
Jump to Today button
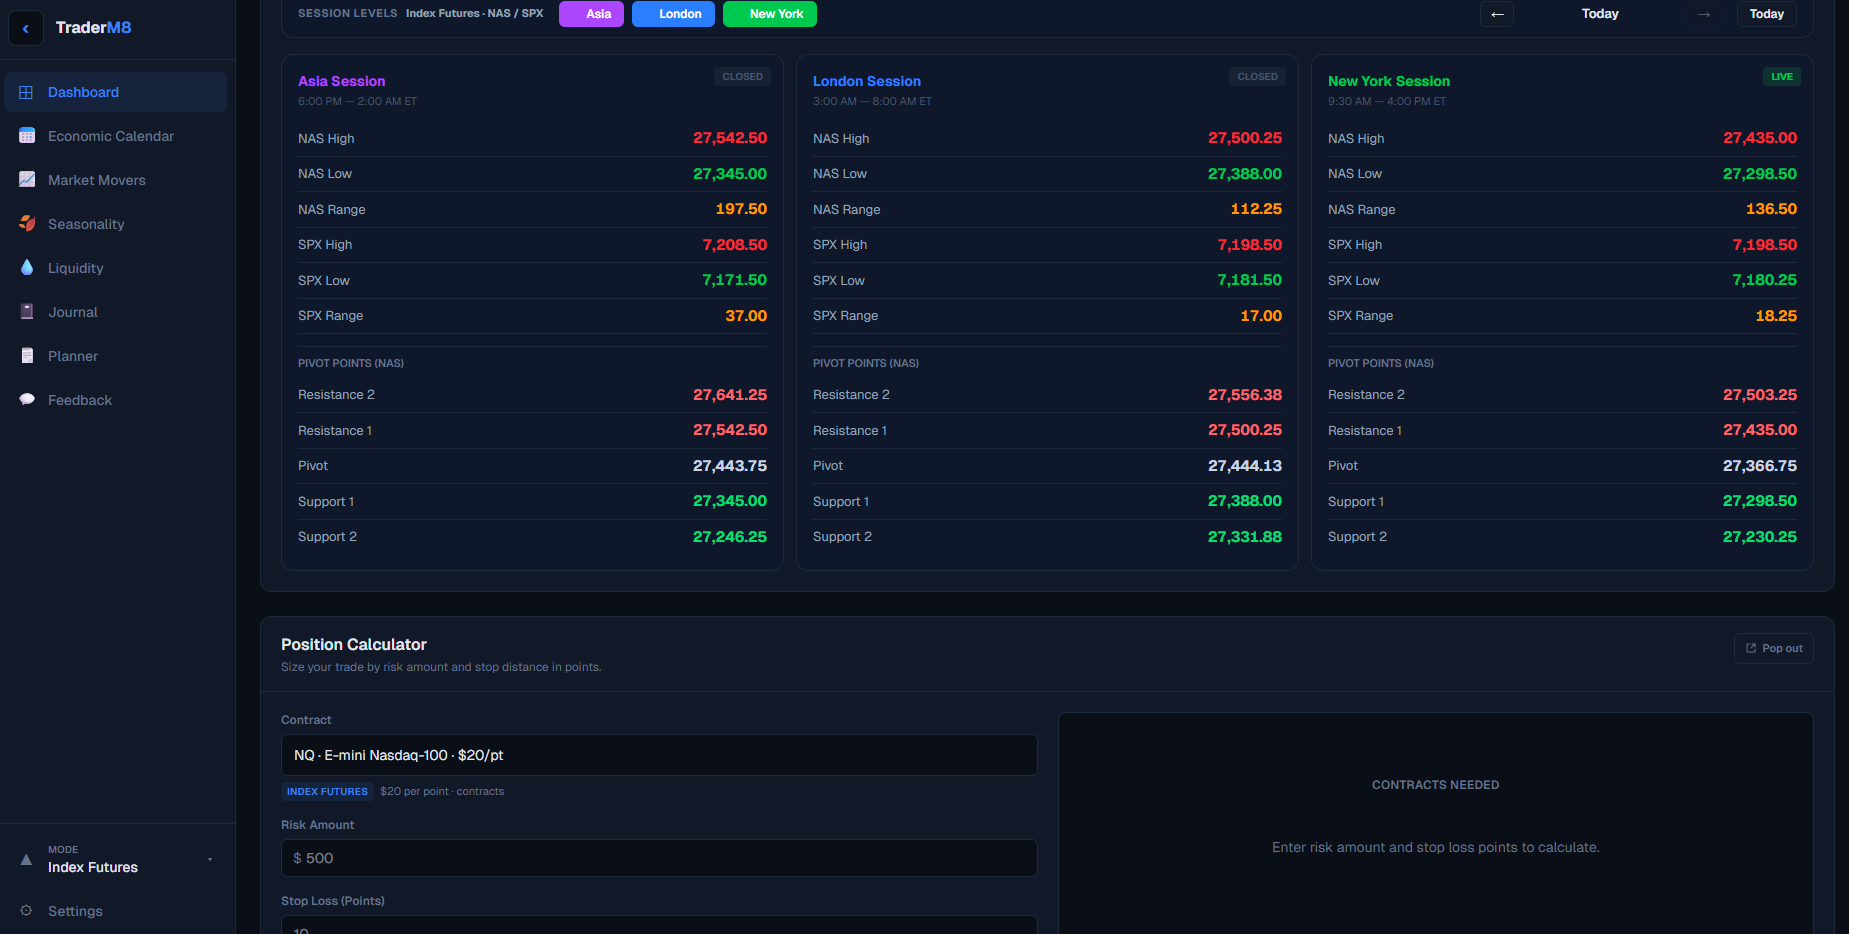(1767, 14)
